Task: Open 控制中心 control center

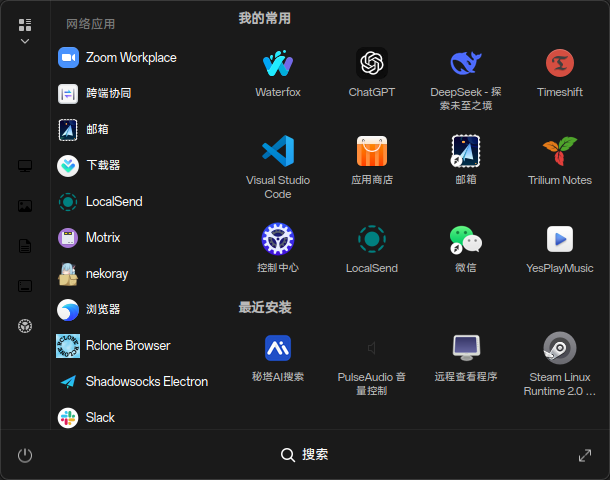Action: coord(278,249)
